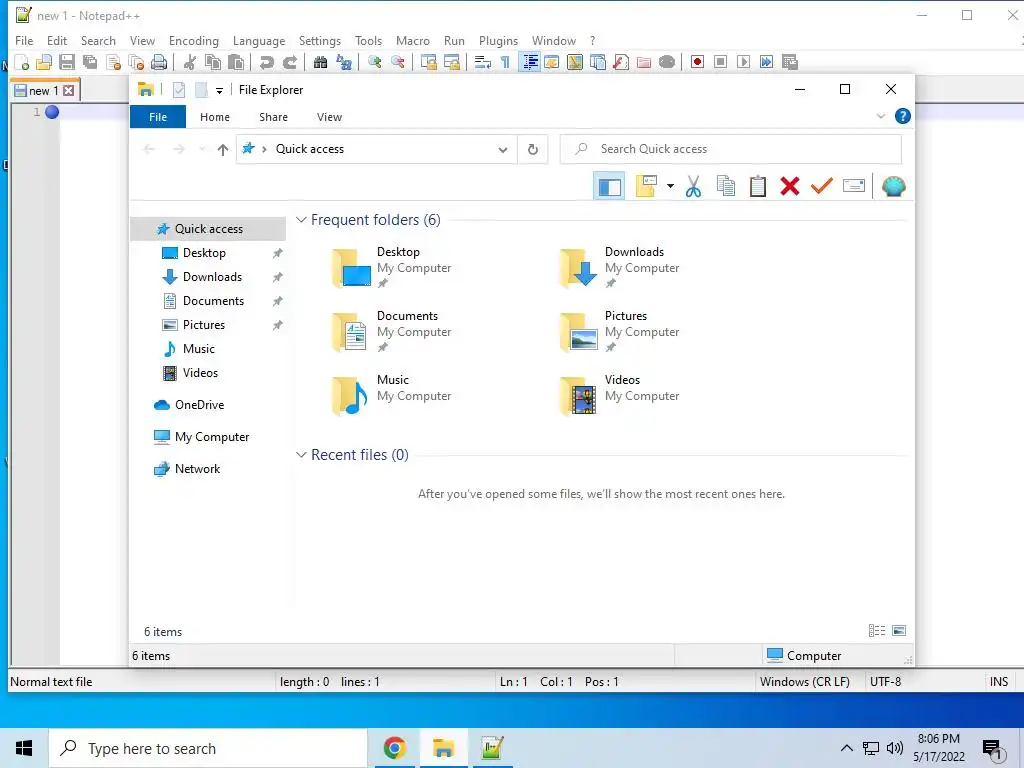This screenshot has height=768, width=1024.
Task: Click File Explorer Help question mark icon
Action: coord(903,116)
